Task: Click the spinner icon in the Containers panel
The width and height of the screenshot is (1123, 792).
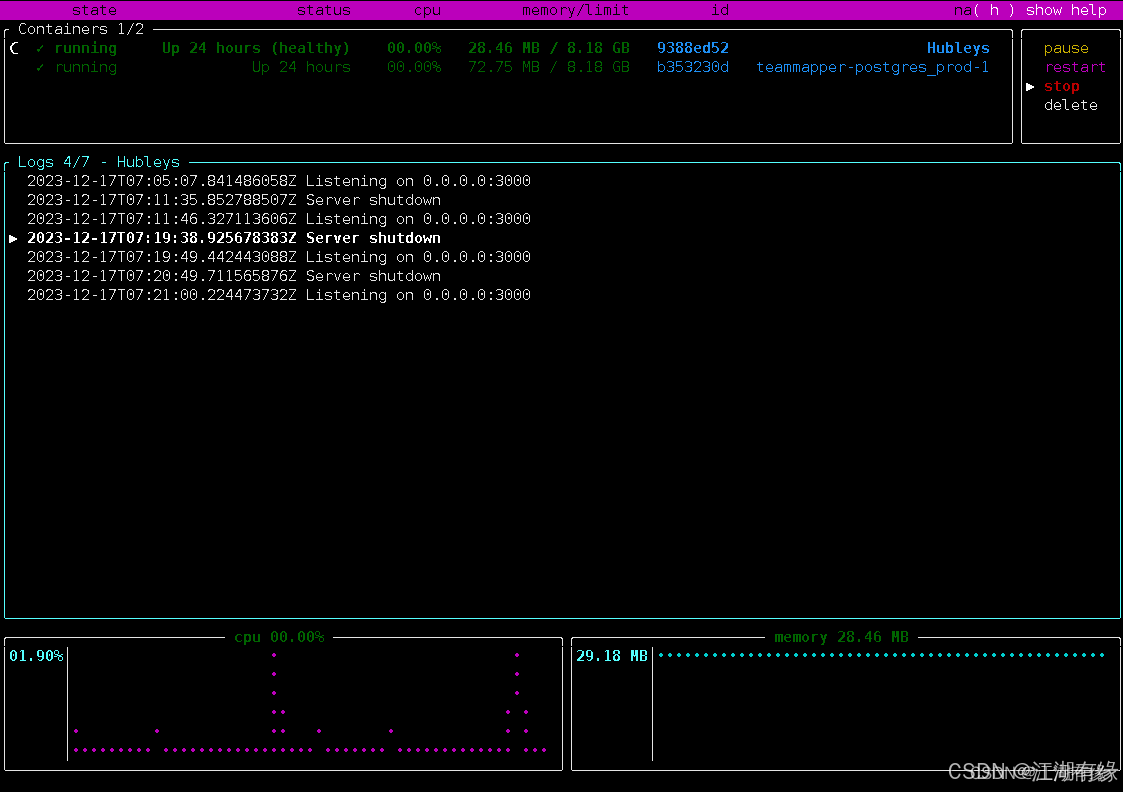Action: pyautogui.click(x=14, y=49)
